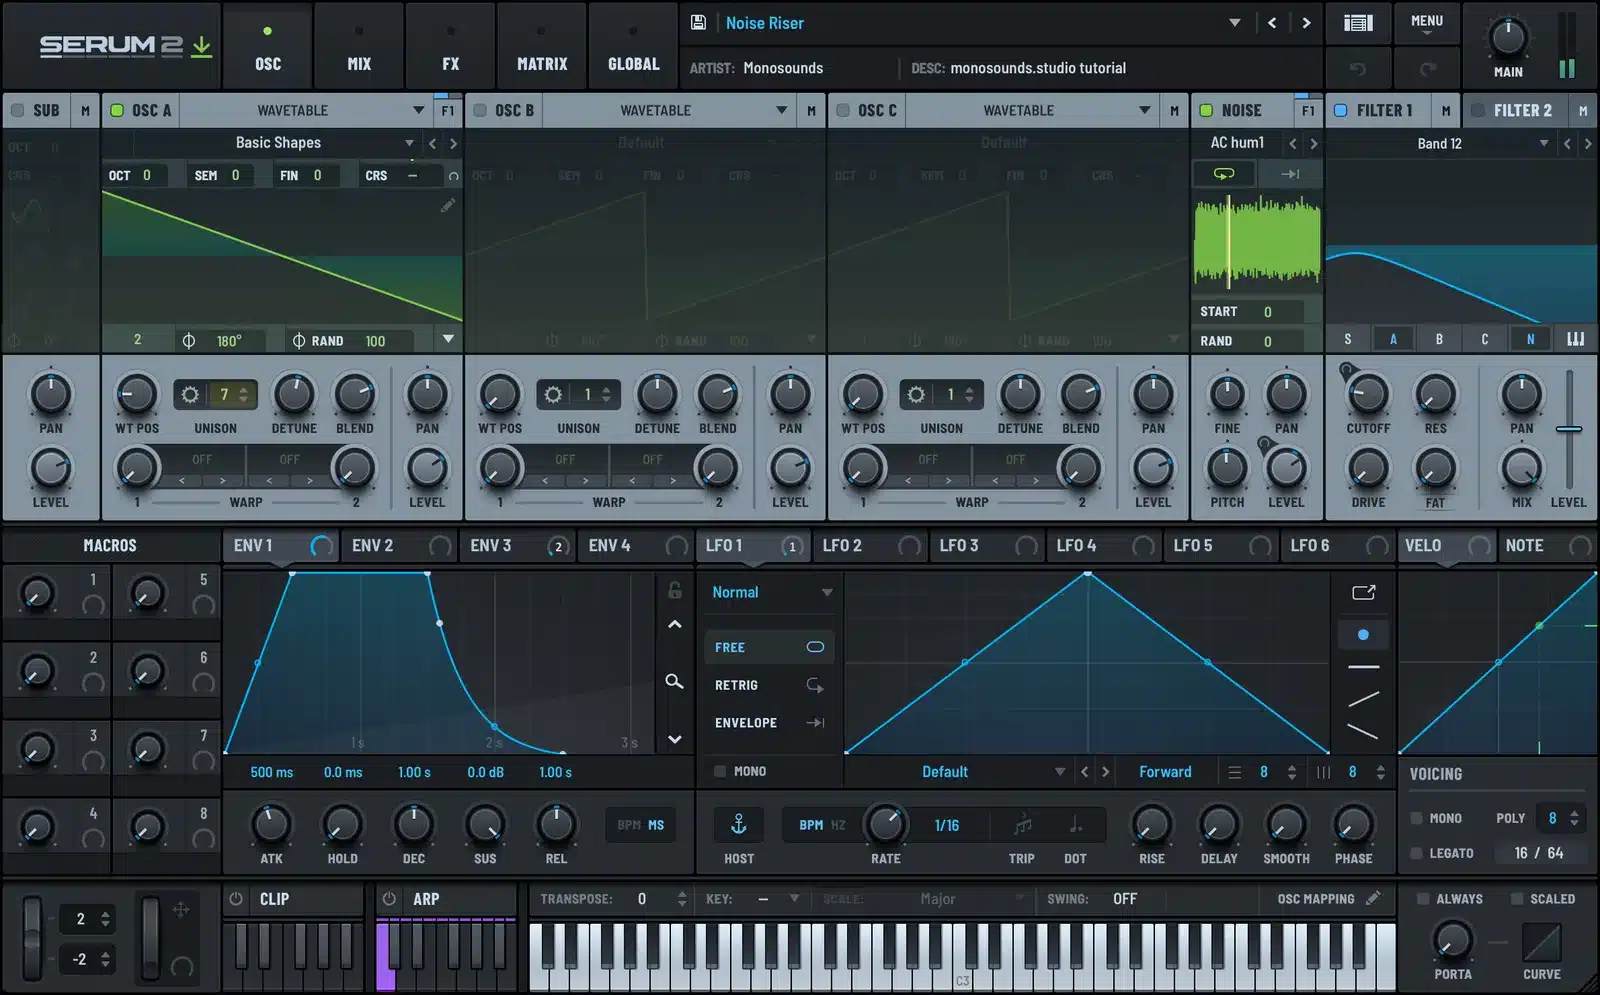
Task: Click the MENU button
Action: coord(1427,22)
